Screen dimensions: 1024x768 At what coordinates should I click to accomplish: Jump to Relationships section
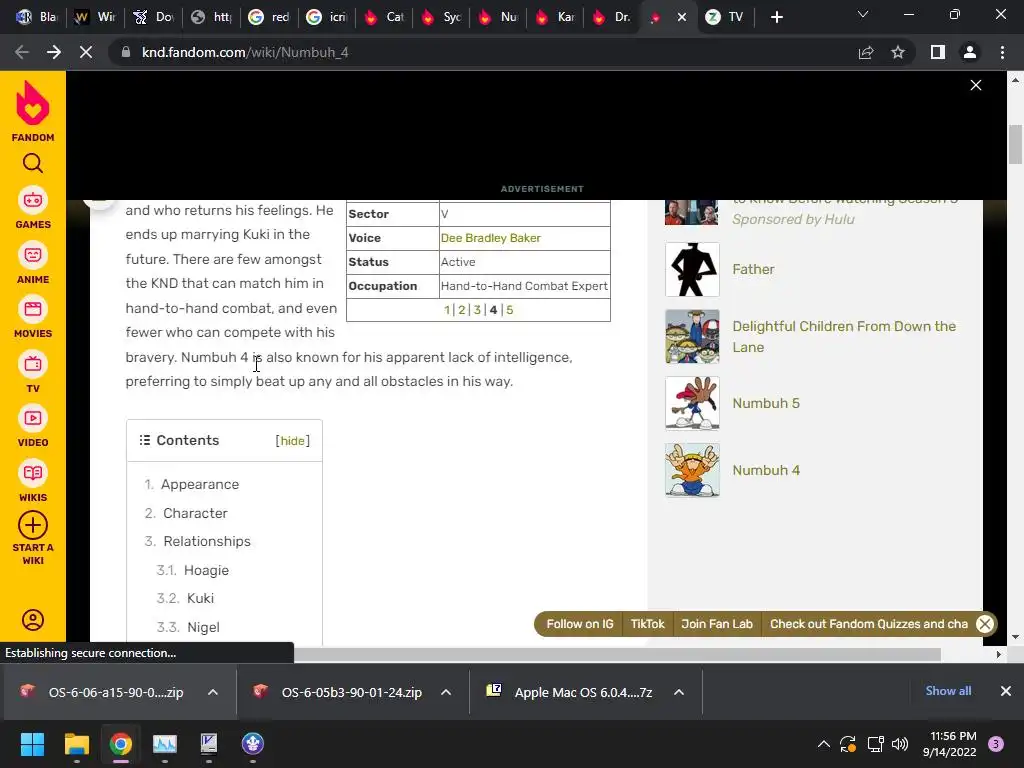[207, 541]
